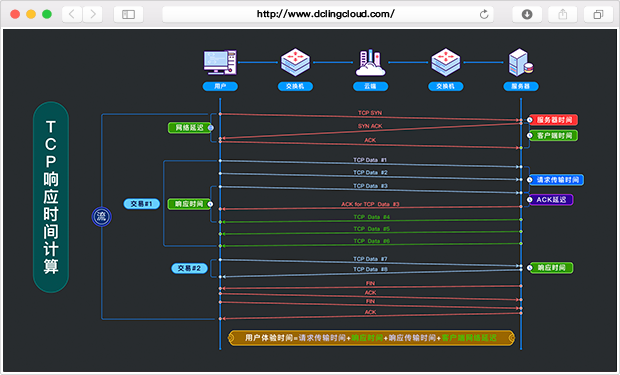
Task: Select the cloud data center icon
Action: click(370, 62)
